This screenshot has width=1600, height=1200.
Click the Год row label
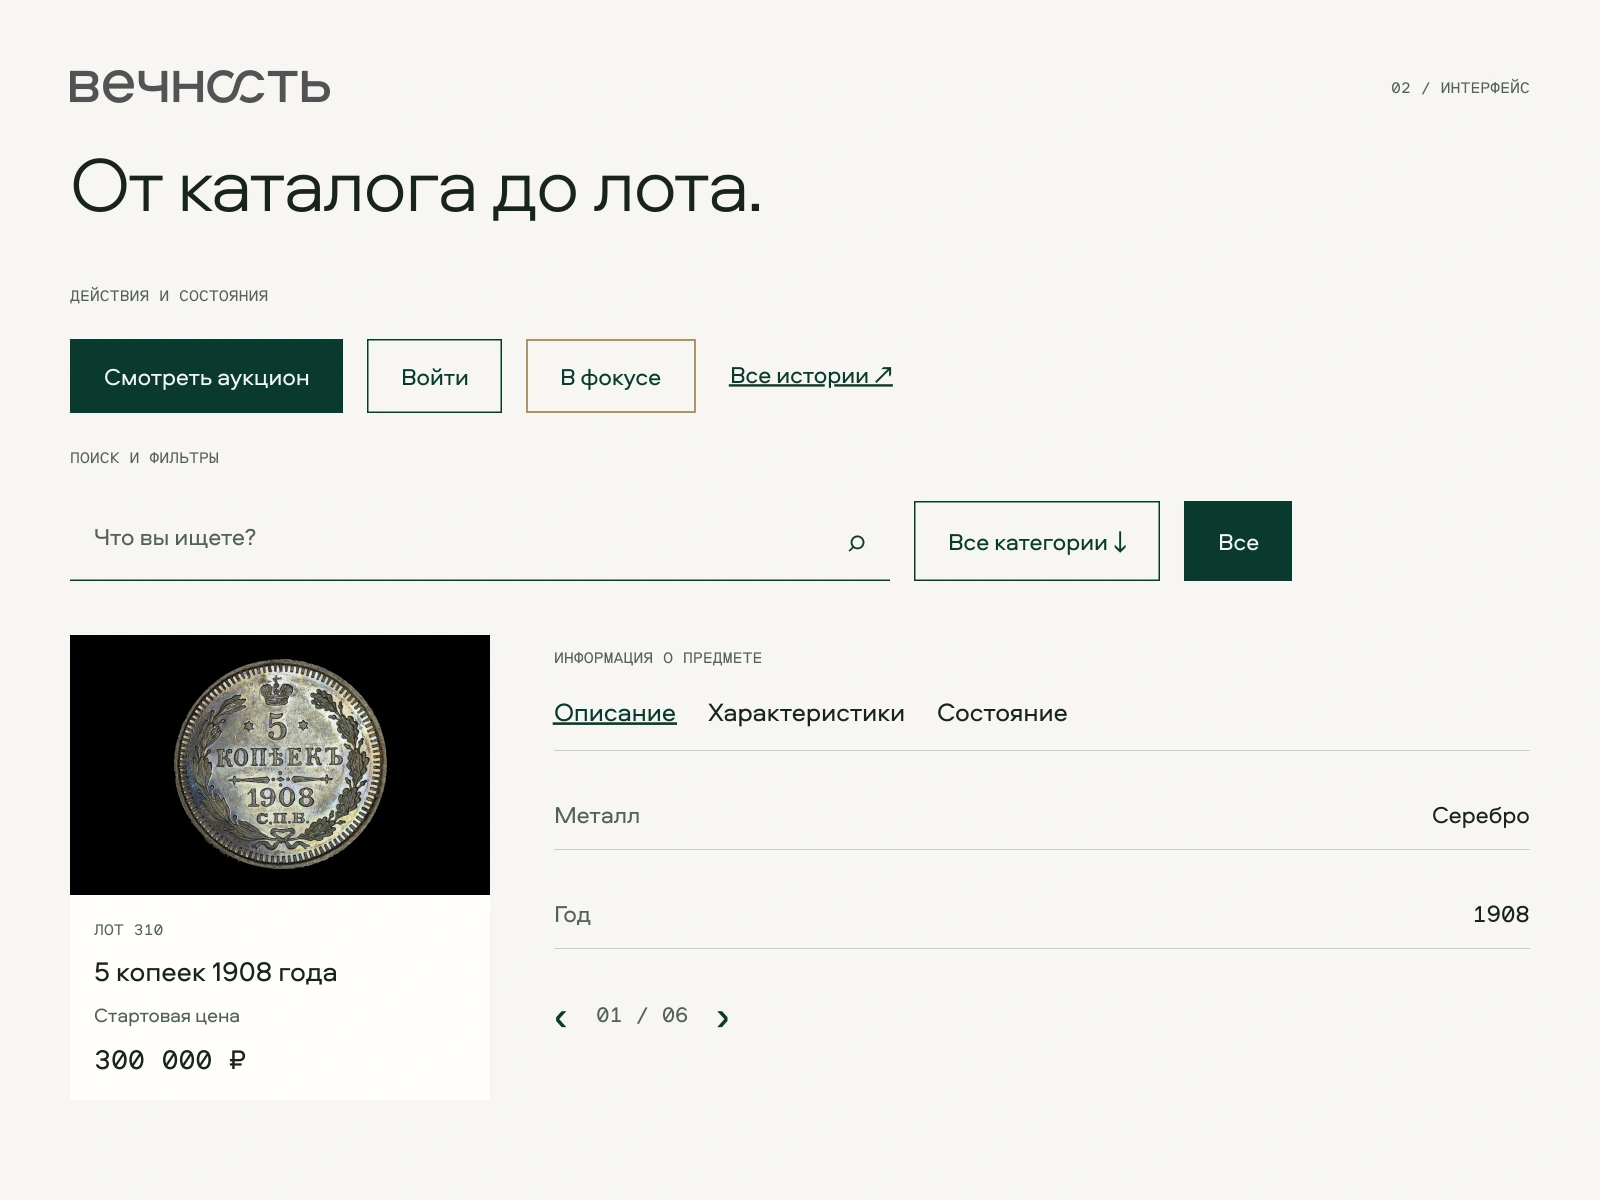[573, 915]
